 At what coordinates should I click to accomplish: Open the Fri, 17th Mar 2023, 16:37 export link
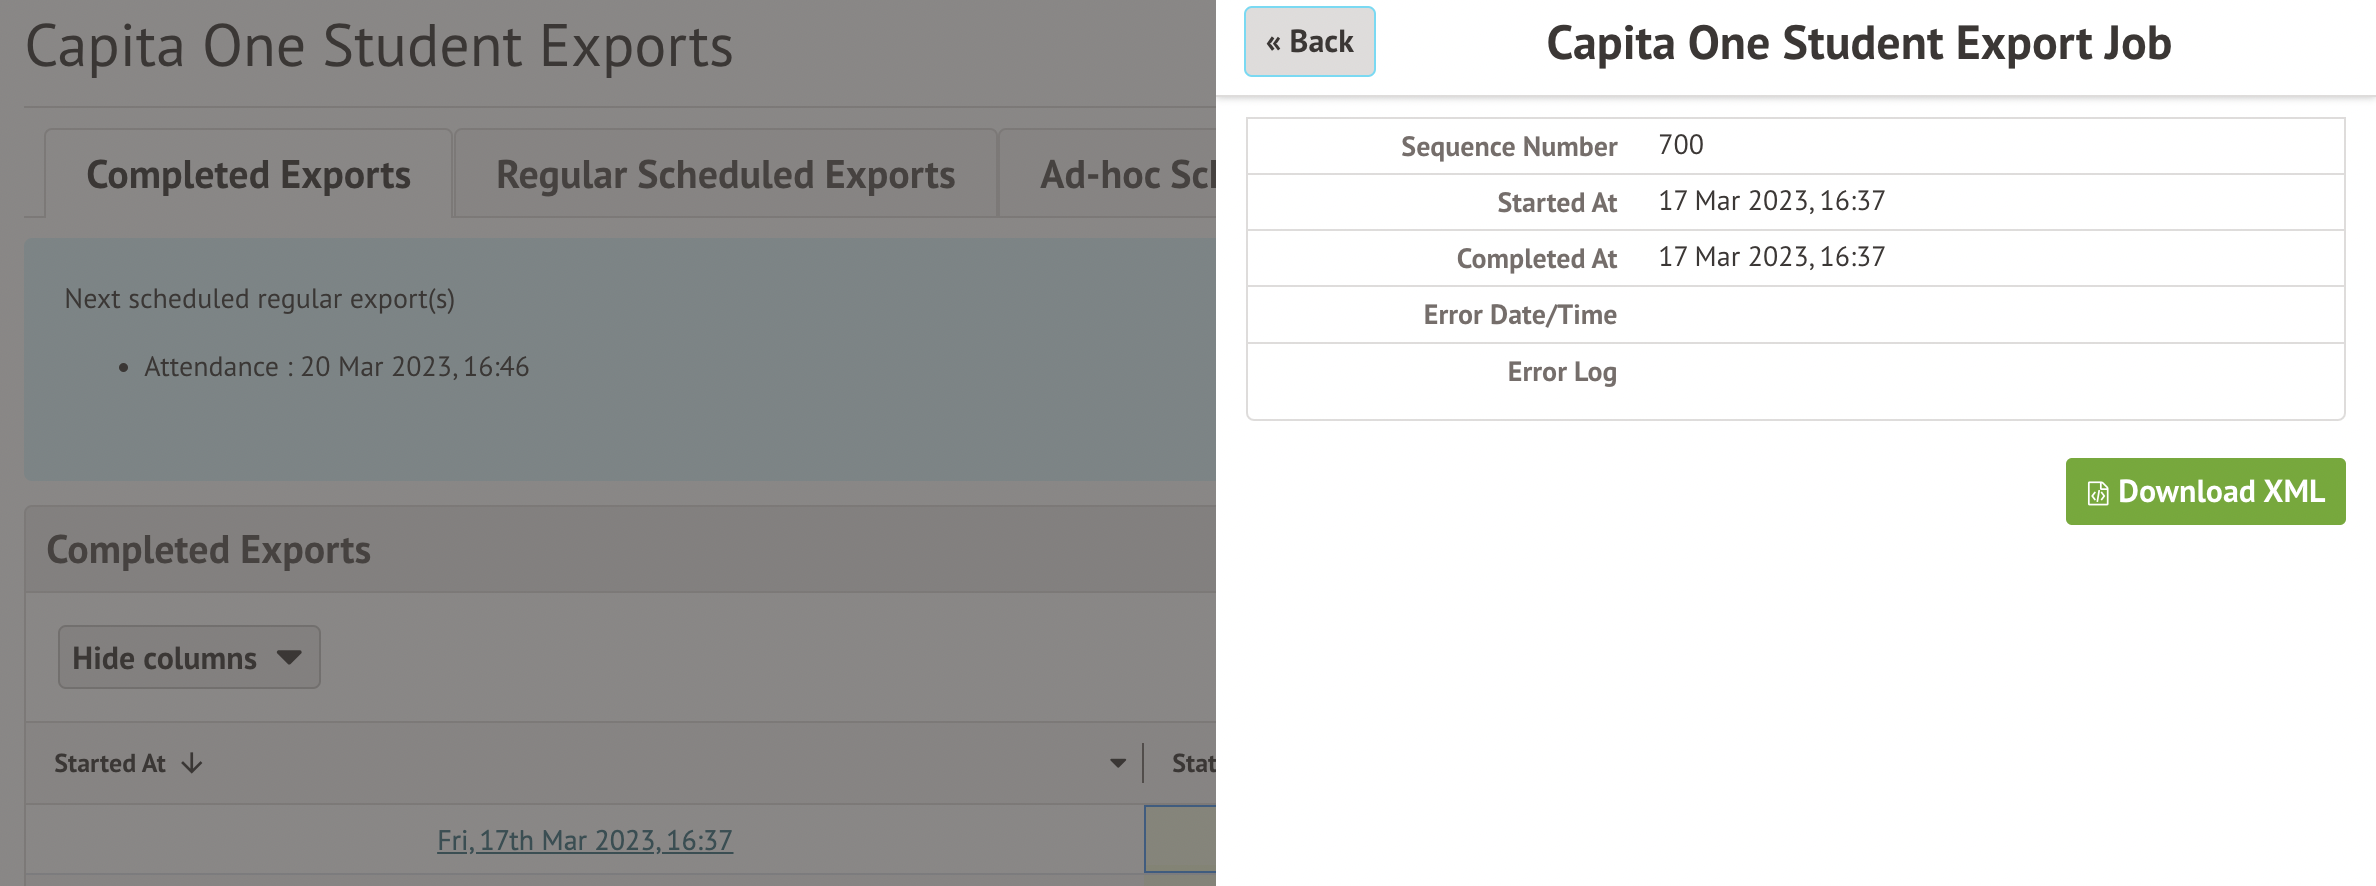point(585,840)
